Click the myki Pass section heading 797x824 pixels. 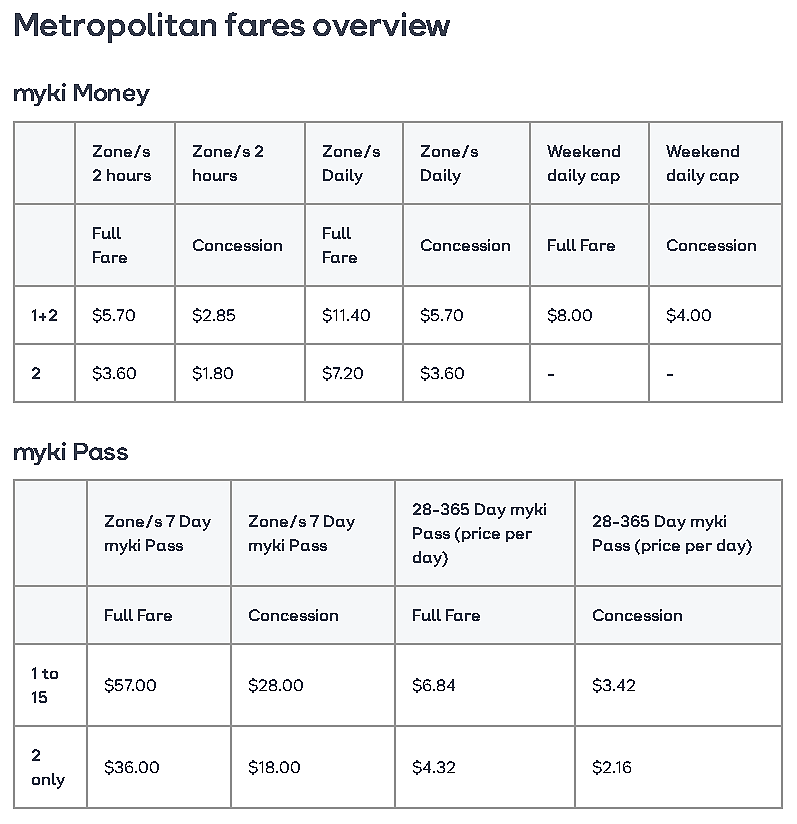point(70,452)
